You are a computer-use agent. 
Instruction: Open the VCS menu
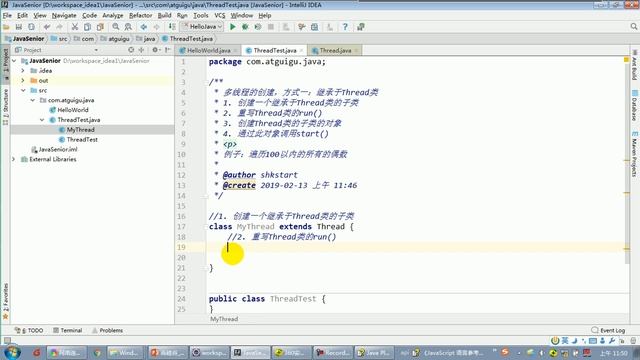(x=220, y=16)
